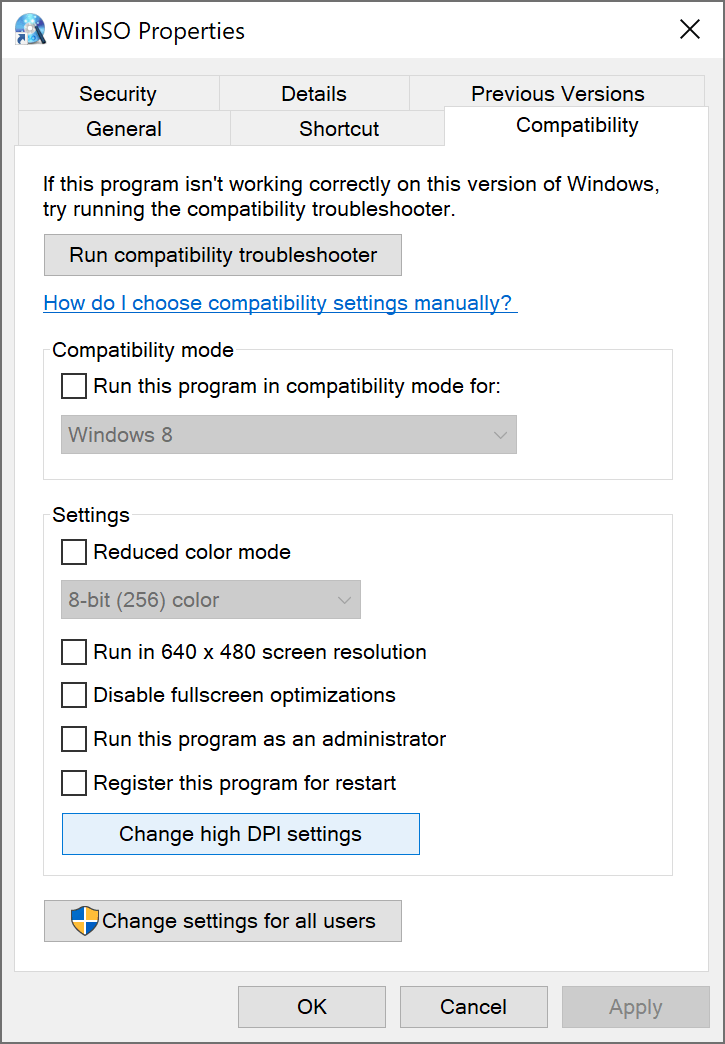Enable Run this program as an administrator

coord(73,739)
